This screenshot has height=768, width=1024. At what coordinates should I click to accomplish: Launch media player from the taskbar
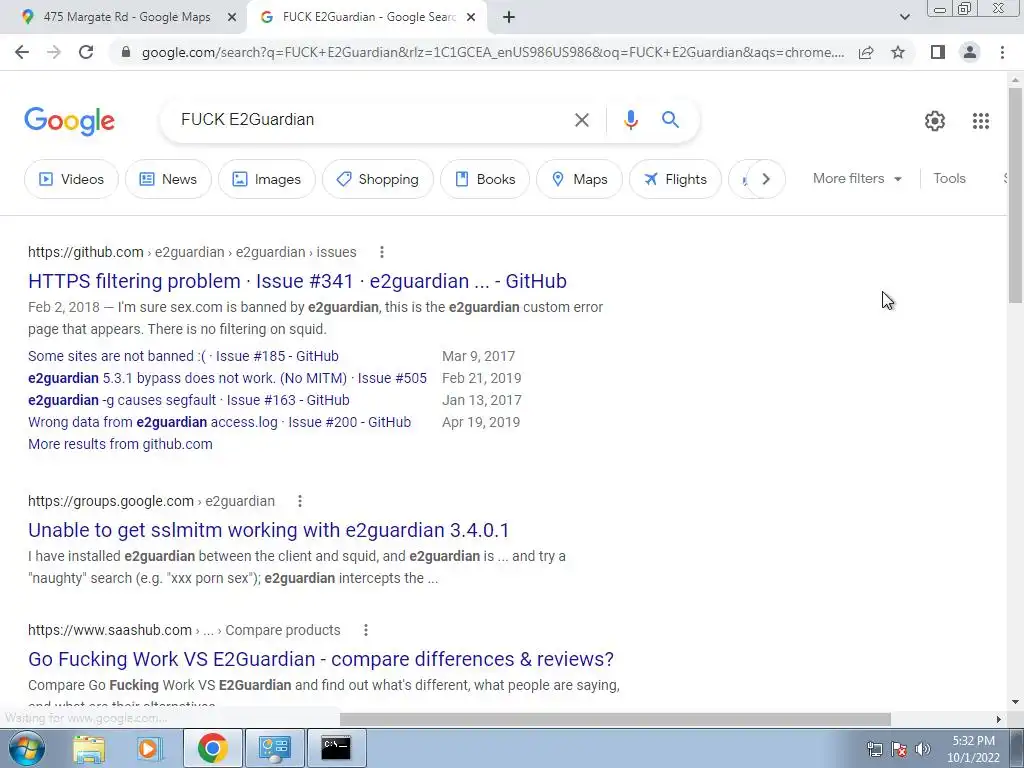(149, 748)
